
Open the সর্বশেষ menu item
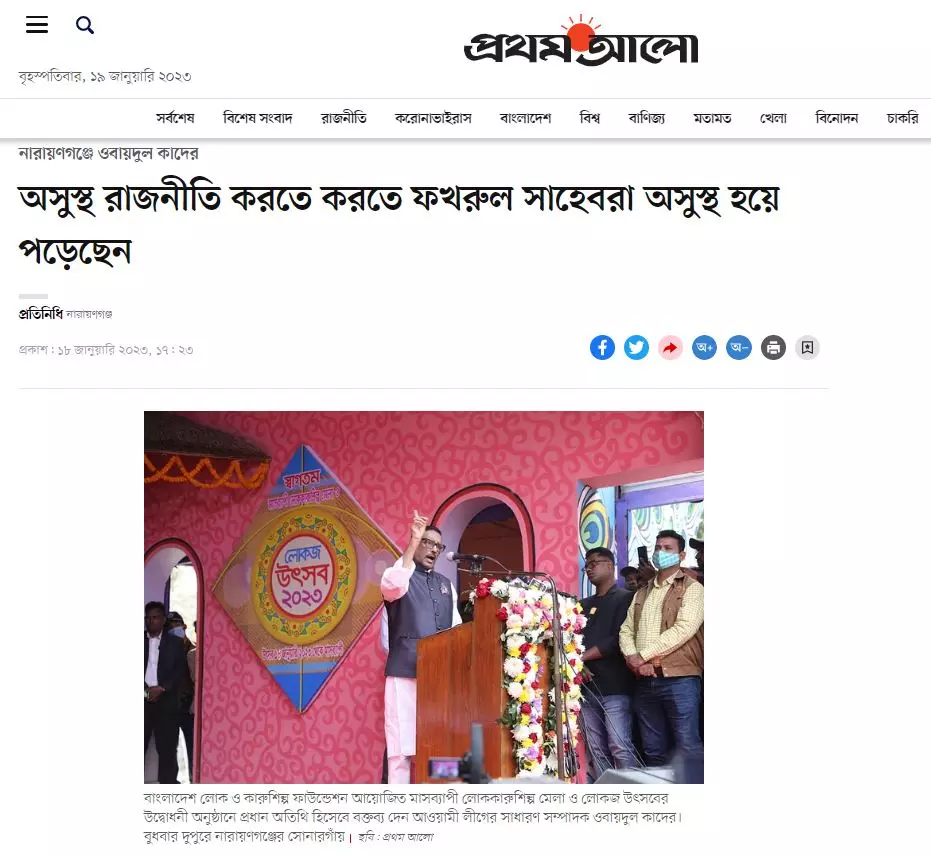pyautogui.click(x=175, y=118)
